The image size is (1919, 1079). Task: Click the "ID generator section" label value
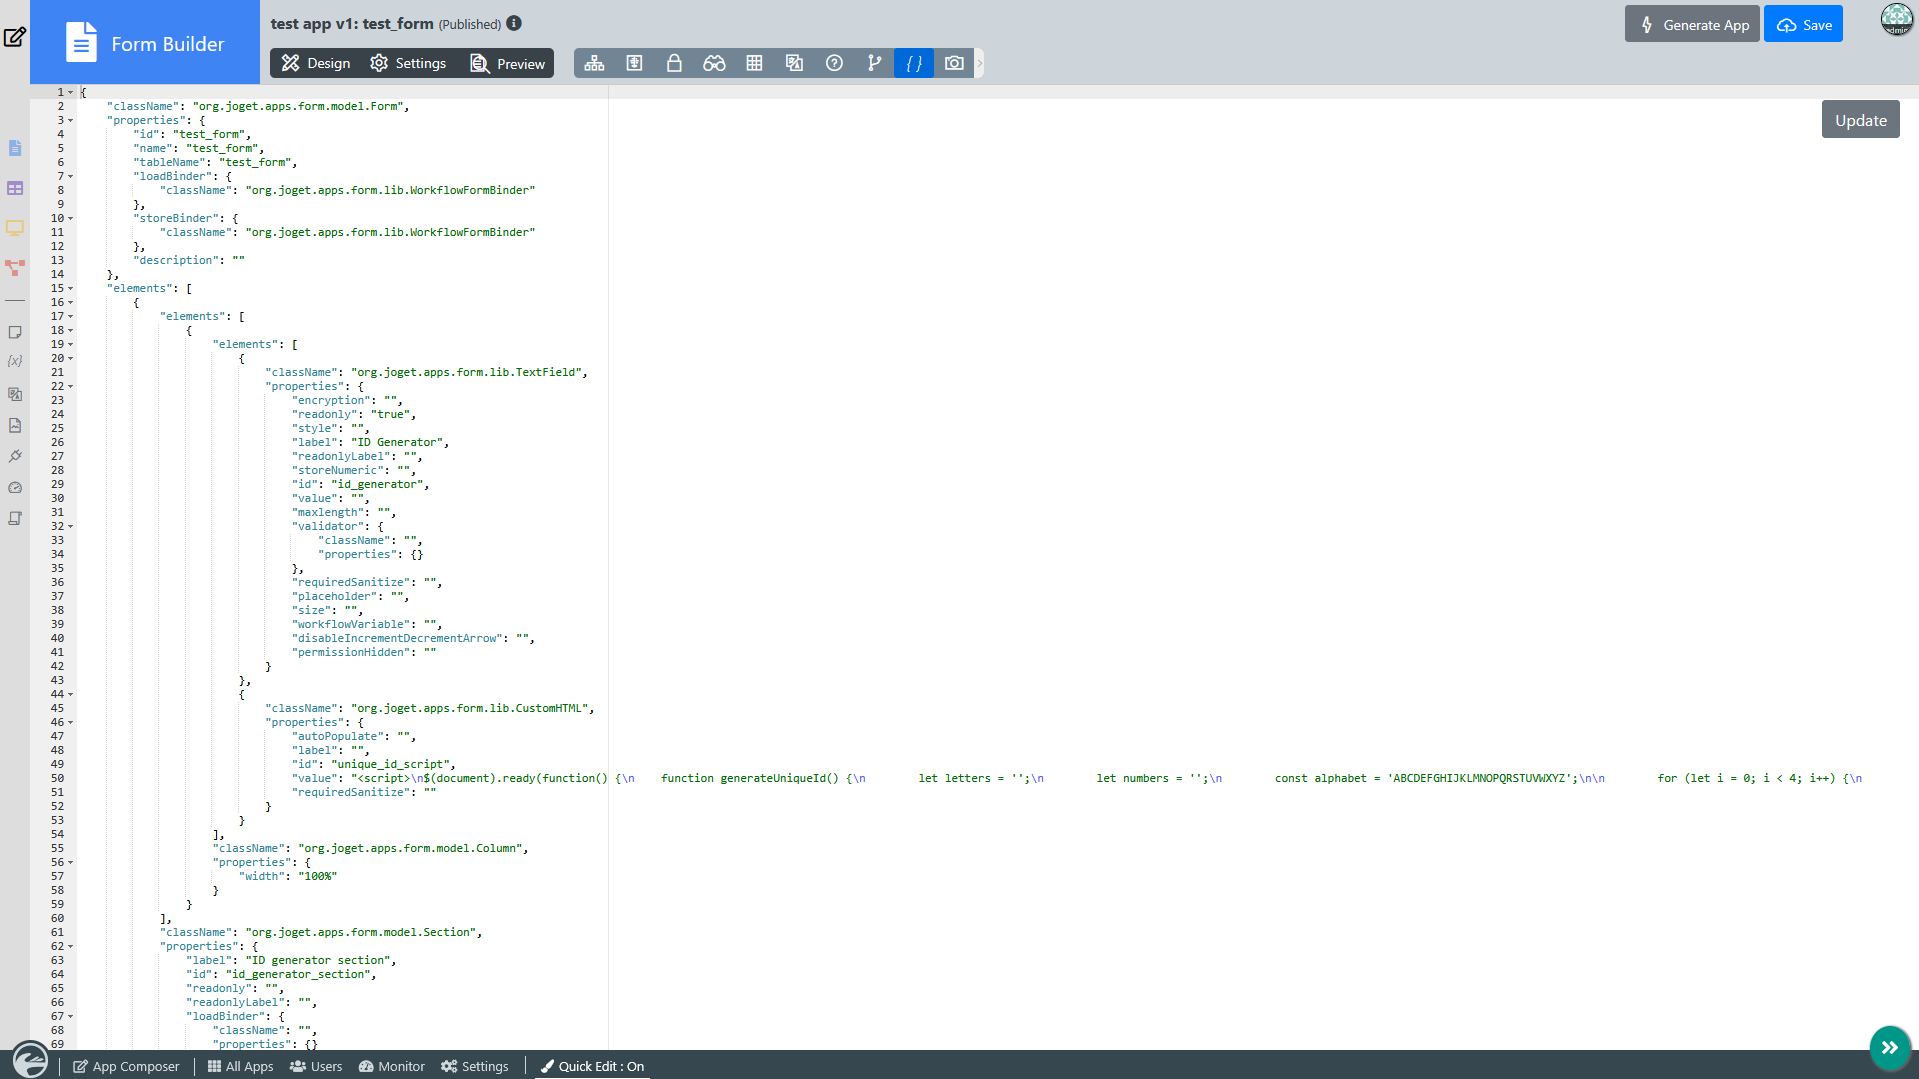317,960
